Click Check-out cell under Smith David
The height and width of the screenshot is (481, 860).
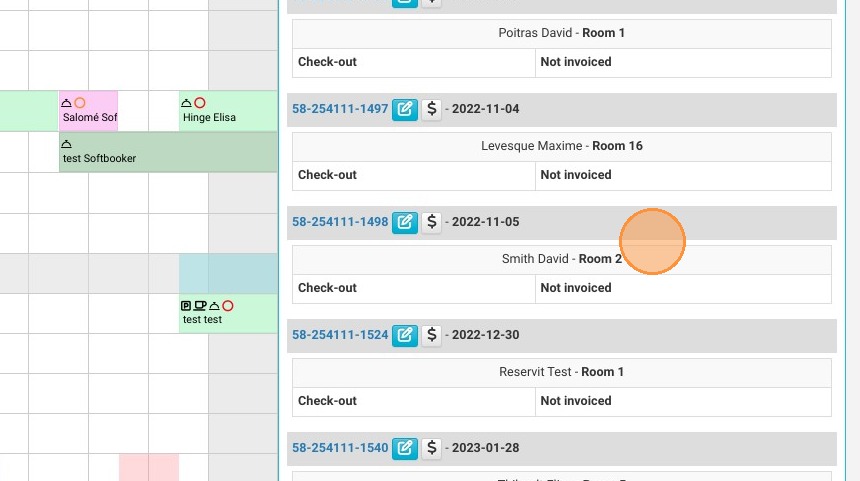(414, 288)
